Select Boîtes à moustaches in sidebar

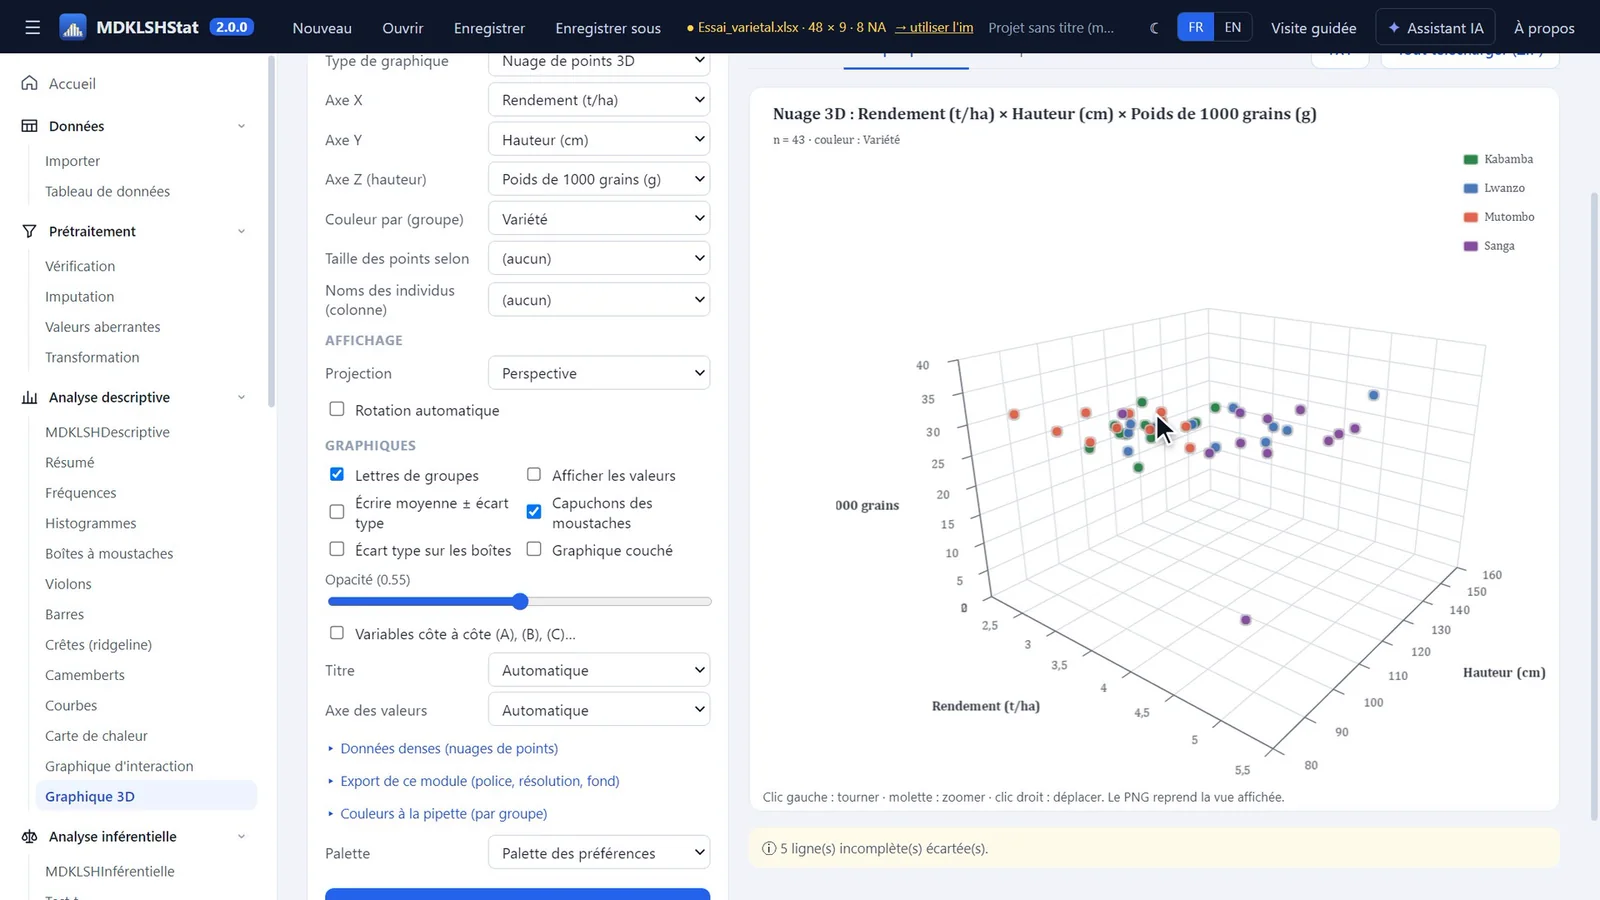(109, 553)
